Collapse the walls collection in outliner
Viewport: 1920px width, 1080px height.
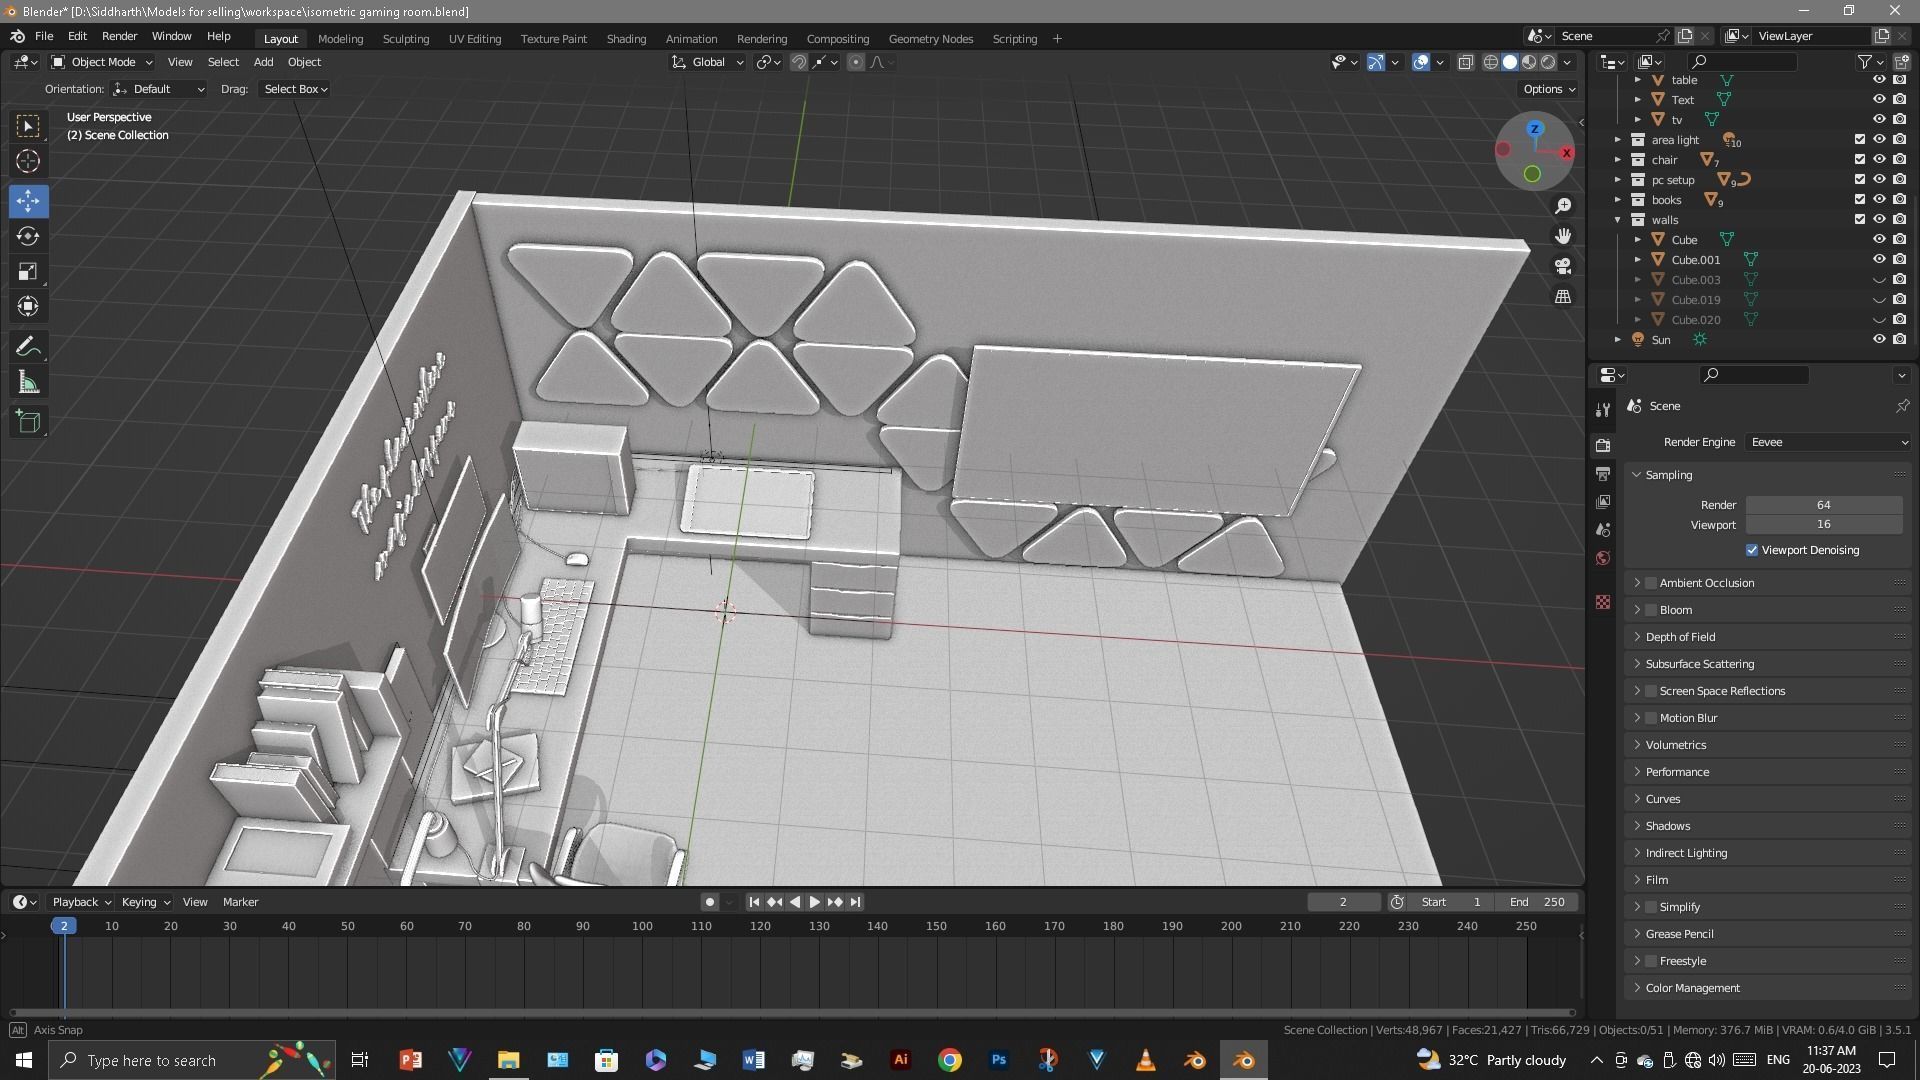click(1618, 220)
